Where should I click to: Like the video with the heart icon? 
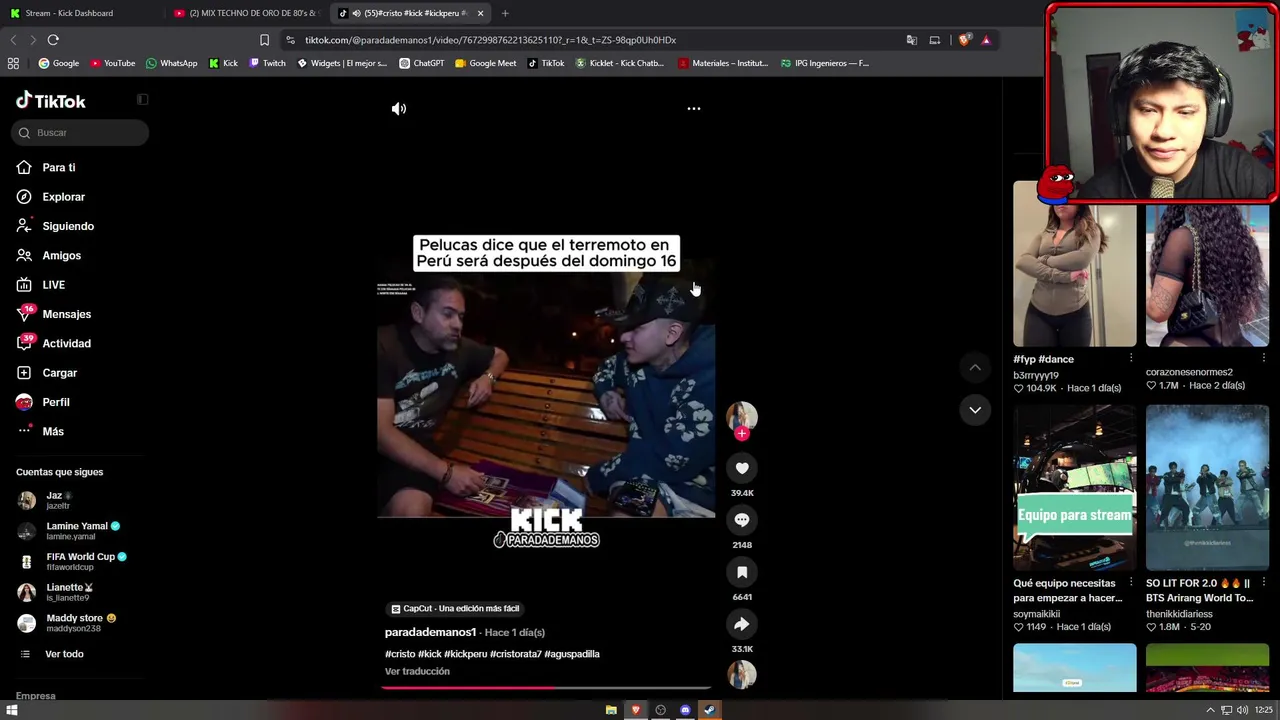tap(742, 468)
